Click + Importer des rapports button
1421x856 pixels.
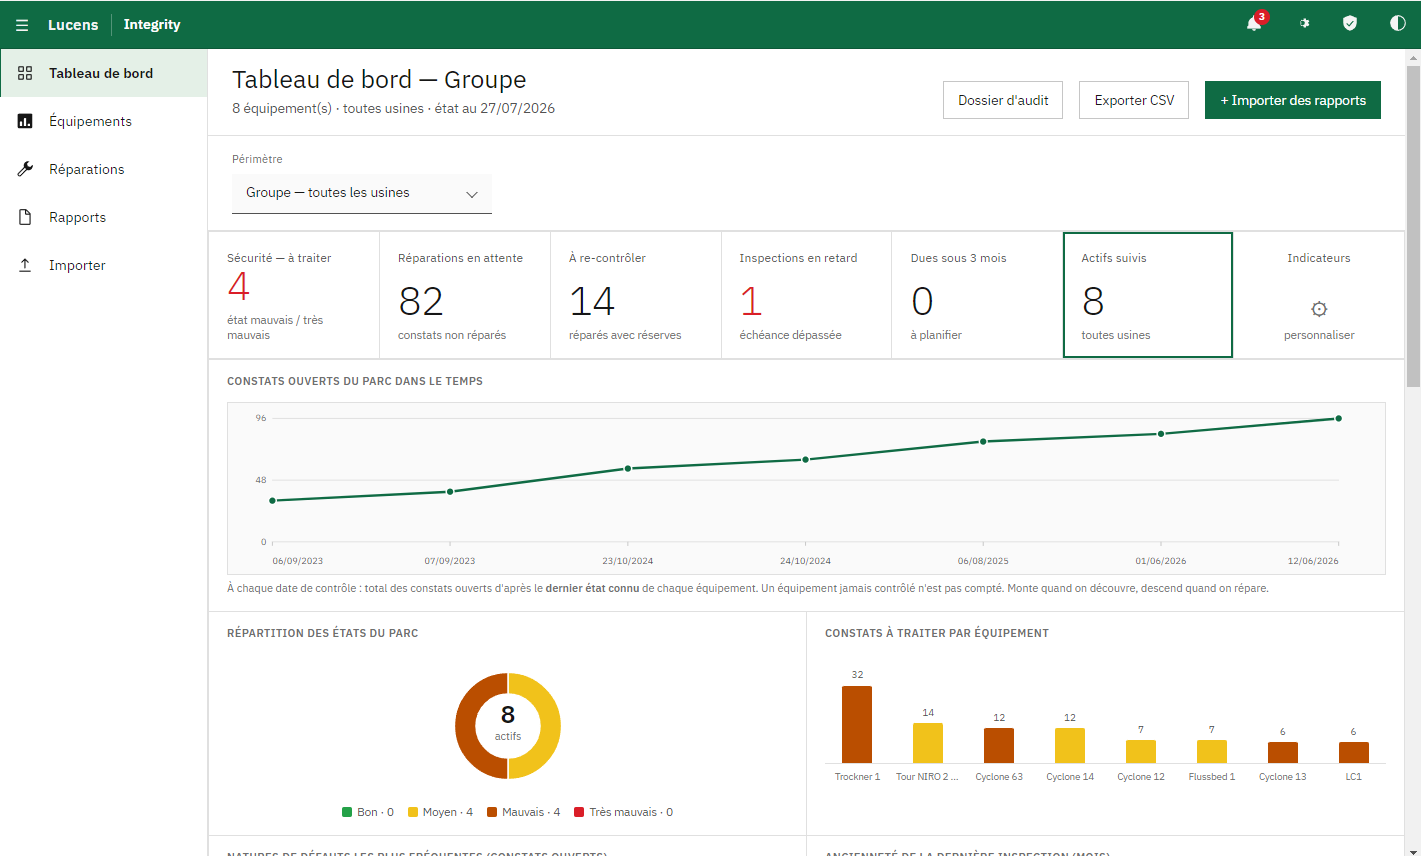(1293, 100)
